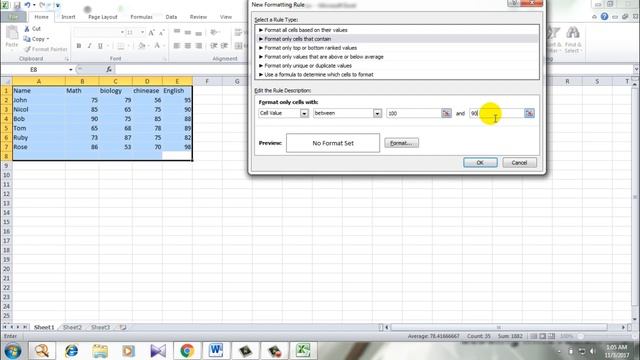Click the Decrease Indent icon
The height and width of the screenshot is (360, 640).
click(213, 46)
